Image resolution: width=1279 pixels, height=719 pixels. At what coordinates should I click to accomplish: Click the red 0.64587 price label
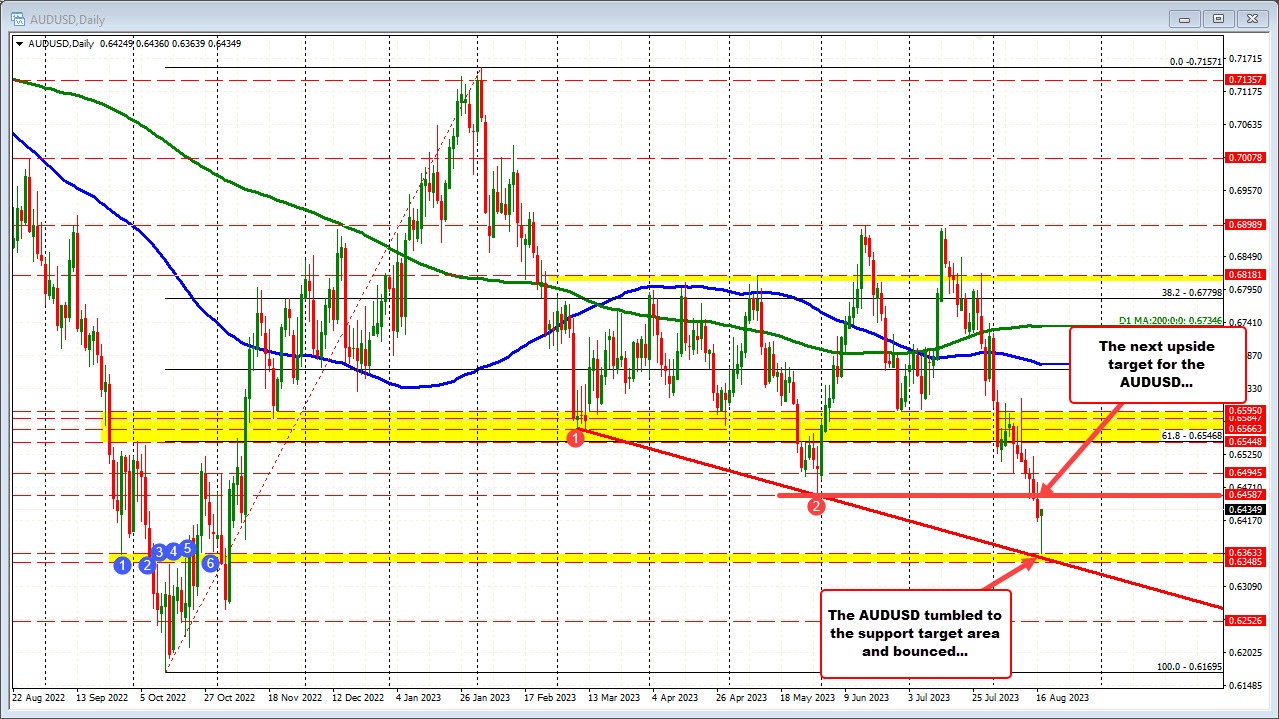[1244, 494]
